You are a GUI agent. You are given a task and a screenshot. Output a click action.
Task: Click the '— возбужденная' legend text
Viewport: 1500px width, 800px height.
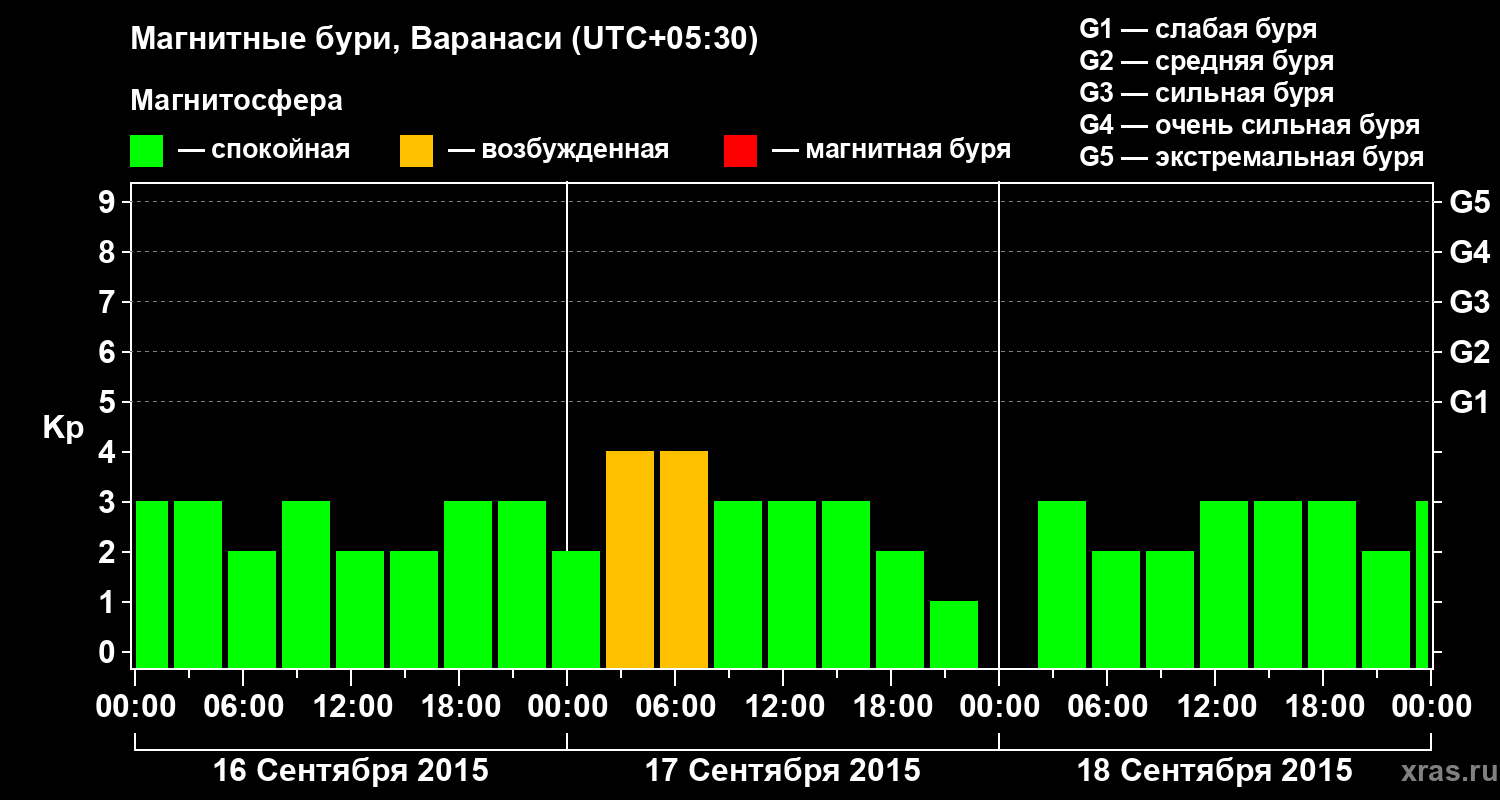pos(558,150)
